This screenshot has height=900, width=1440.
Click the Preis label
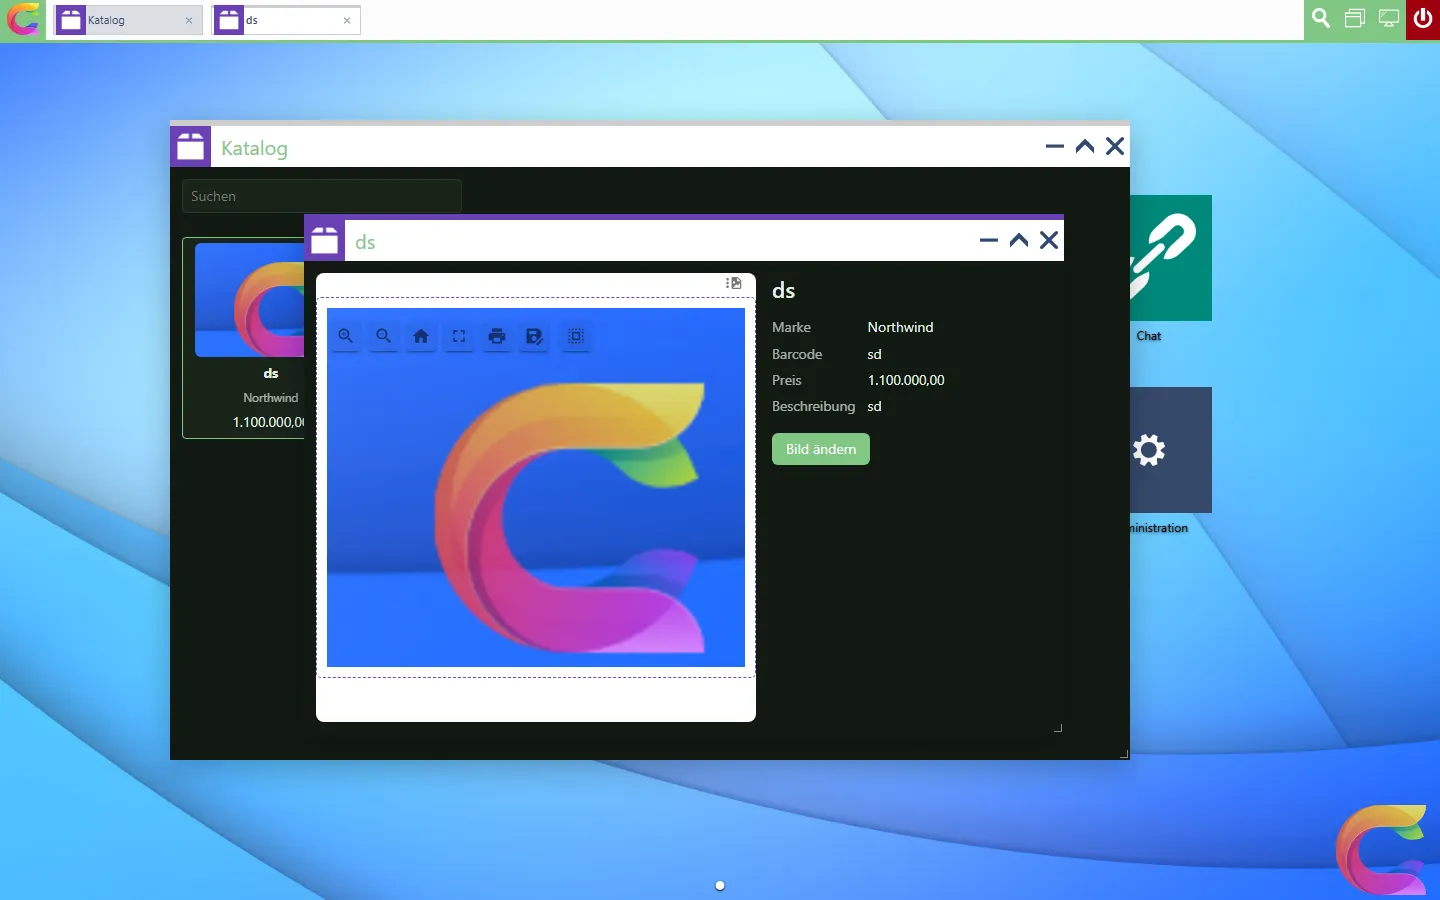coord(787,380)
